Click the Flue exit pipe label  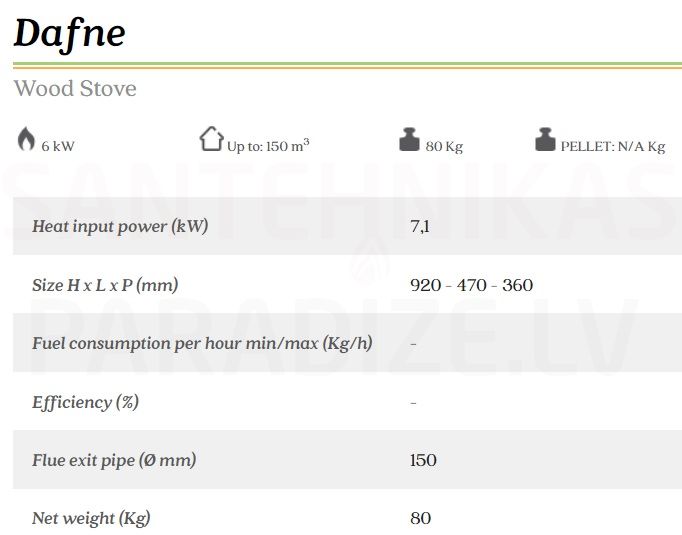(x=114, y=460)
